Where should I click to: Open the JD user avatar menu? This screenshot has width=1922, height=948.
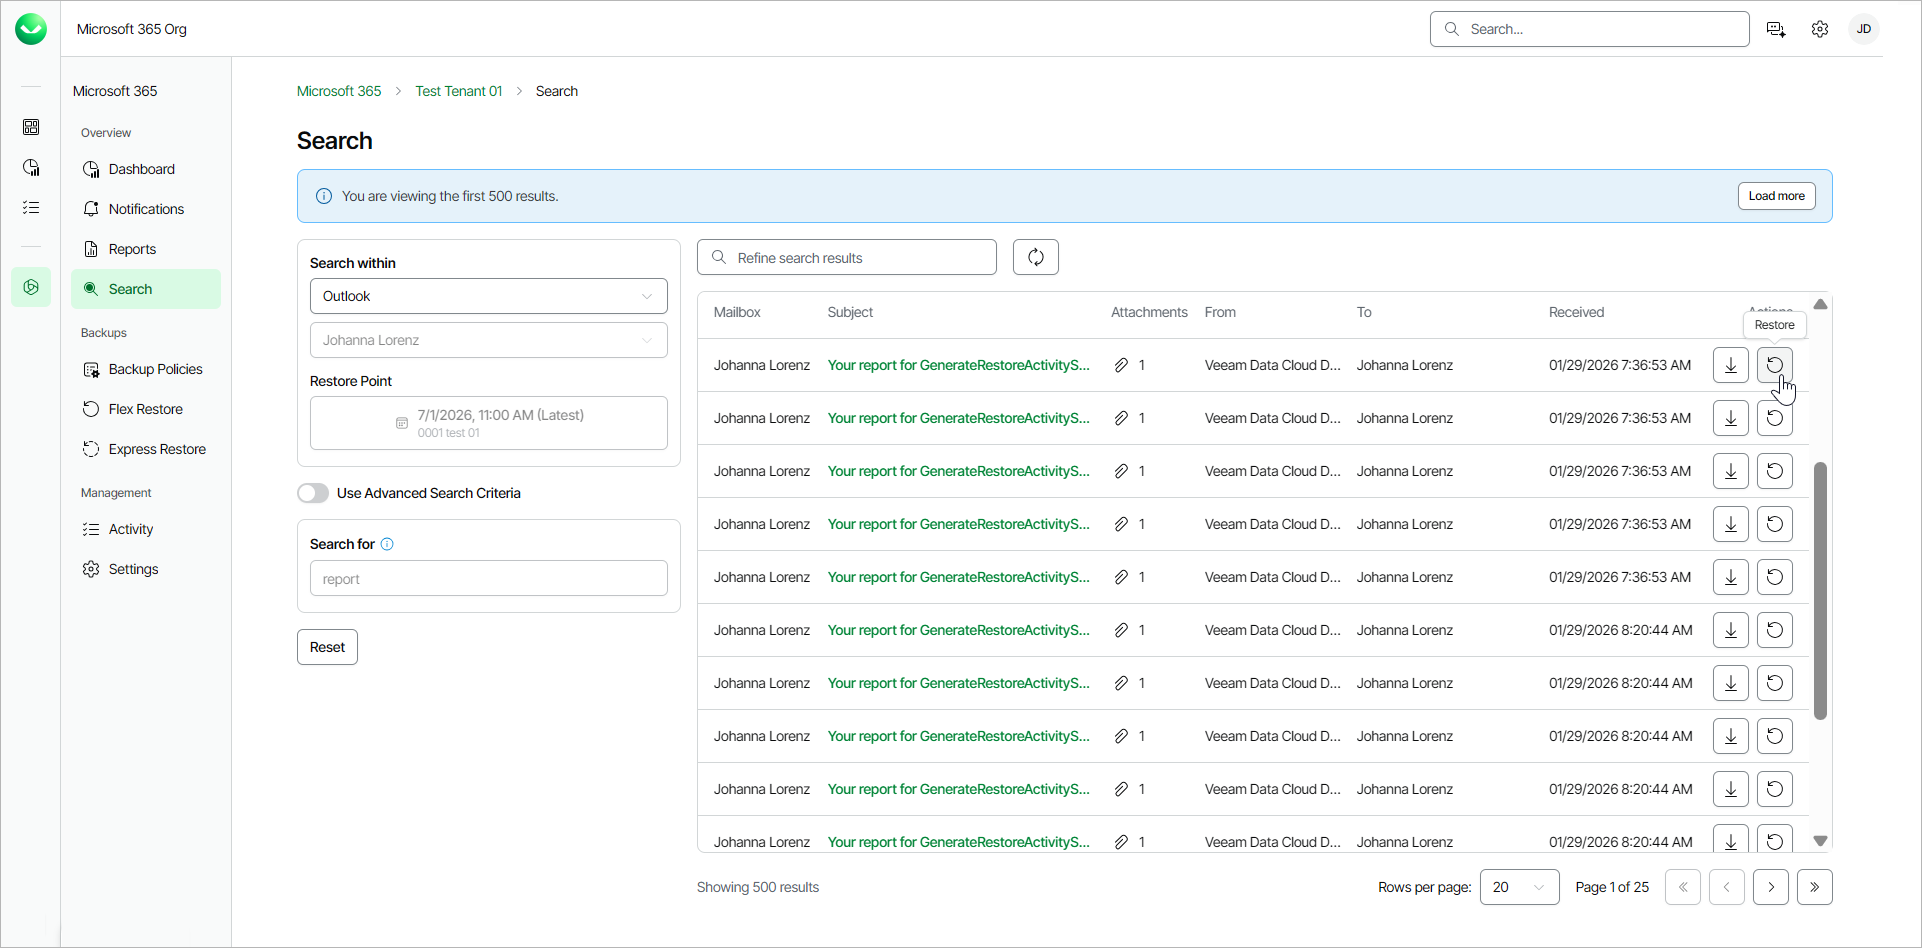click(1864, 29)
